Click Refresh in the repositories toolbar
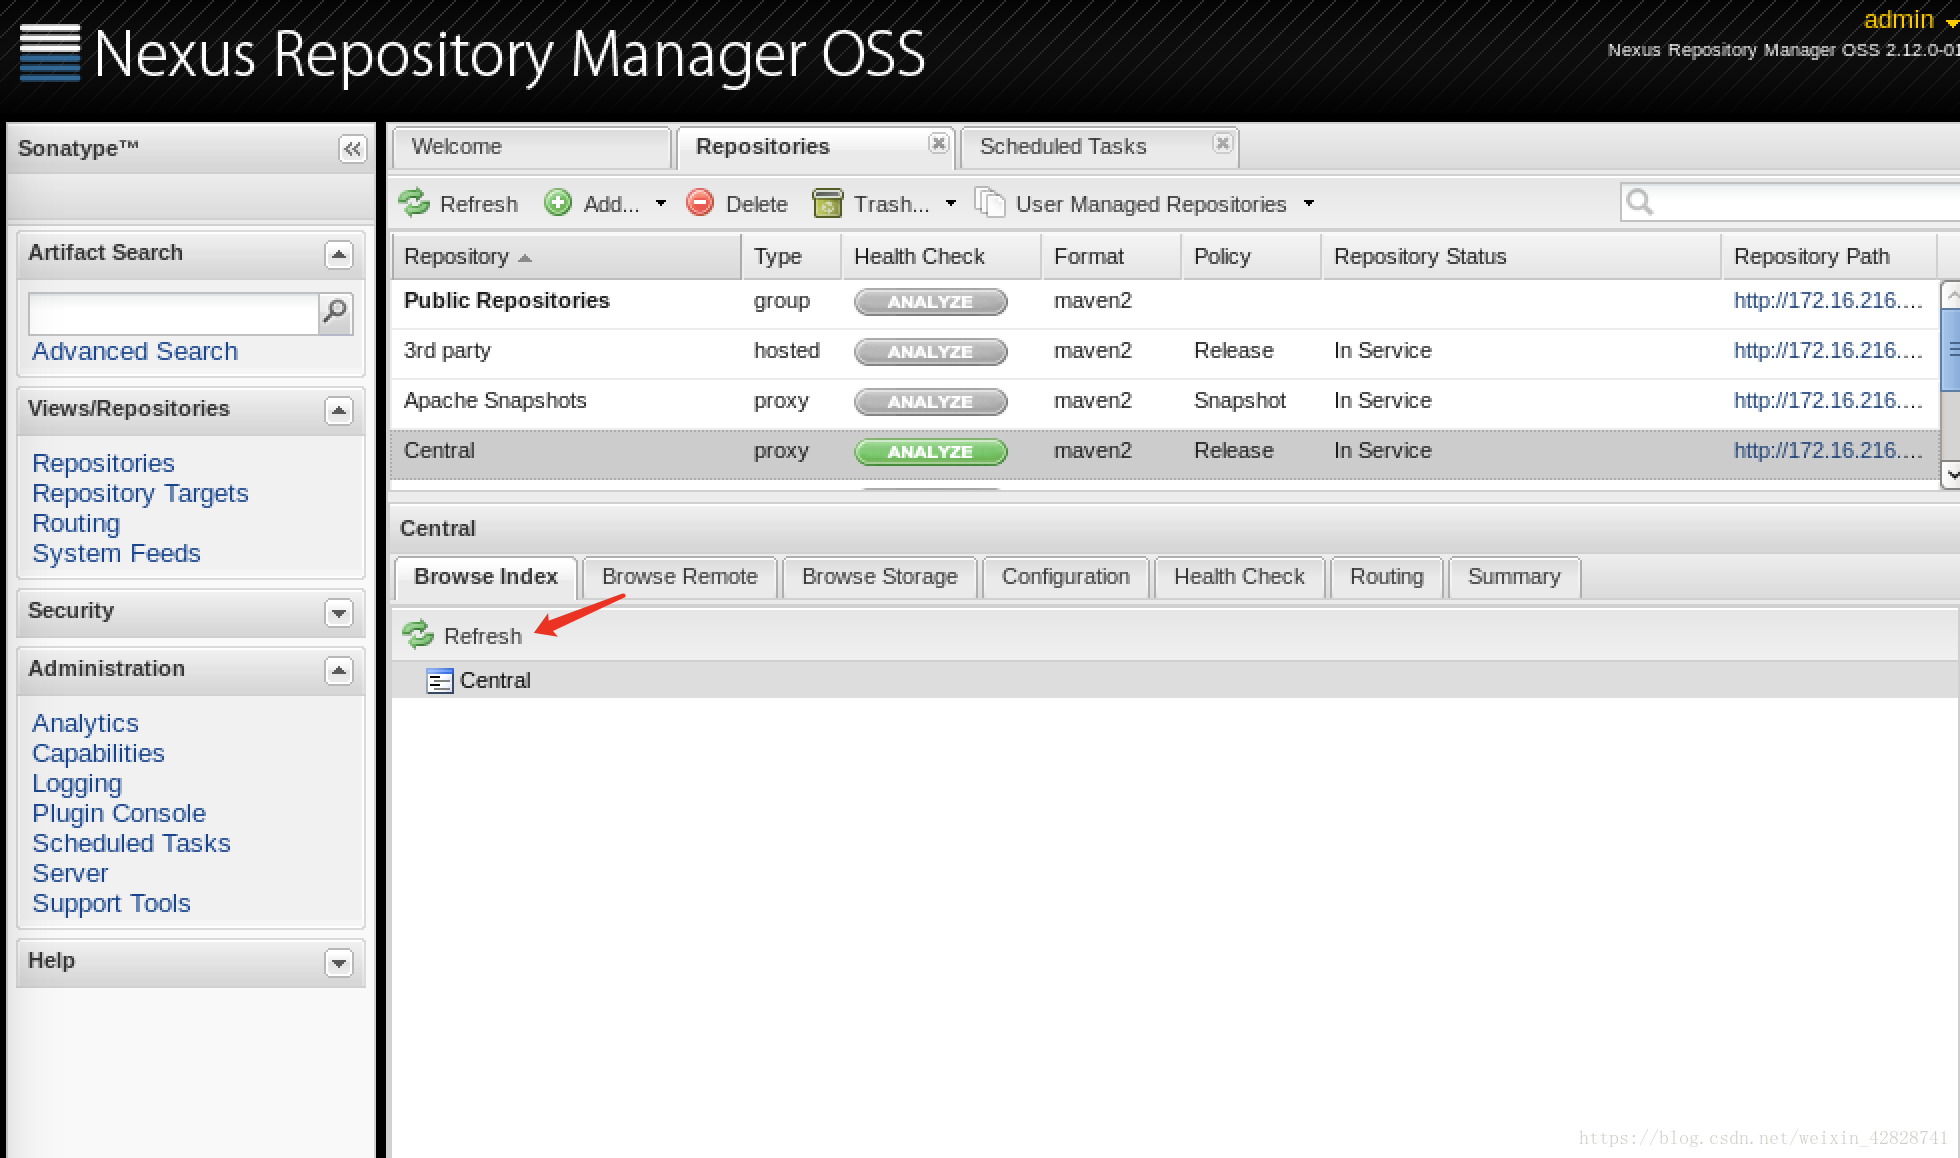Image resolution: width=1960 pixels, height=1158 pixels. click(x=459, y=204)
